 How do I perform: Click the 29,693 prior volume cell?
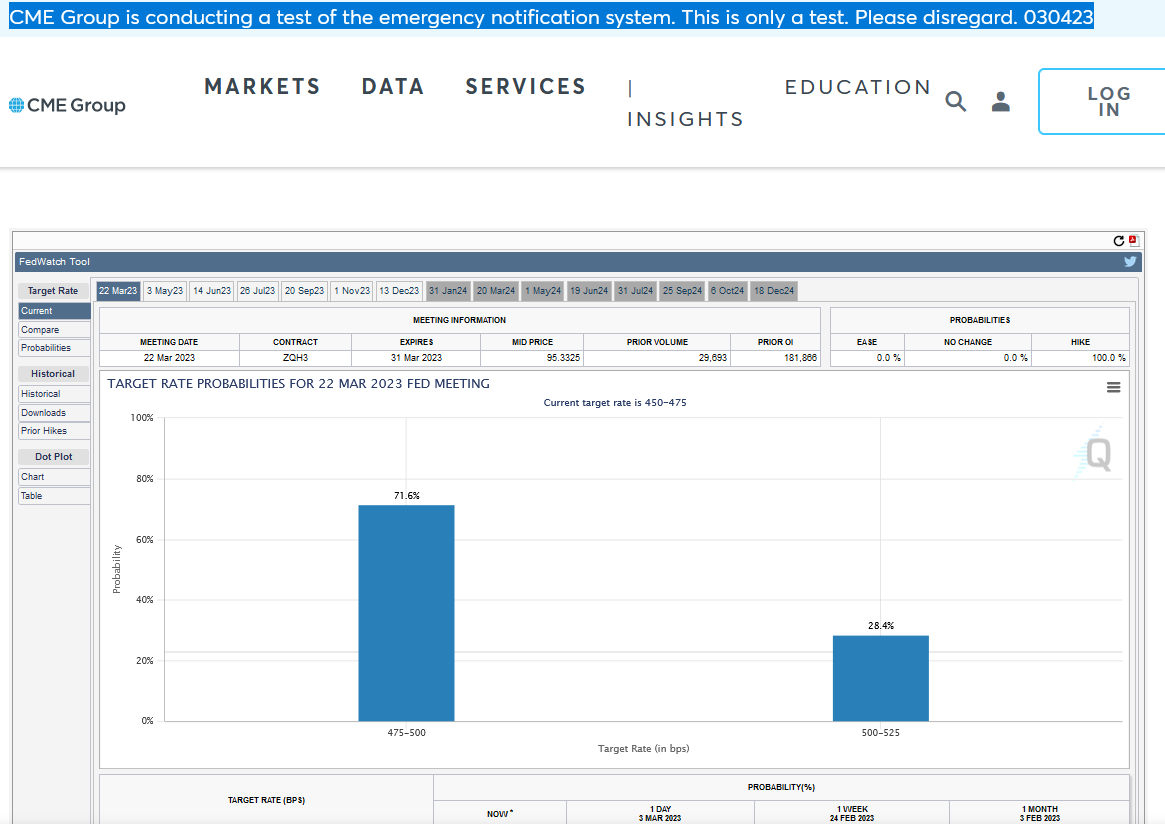coord(657,358)
